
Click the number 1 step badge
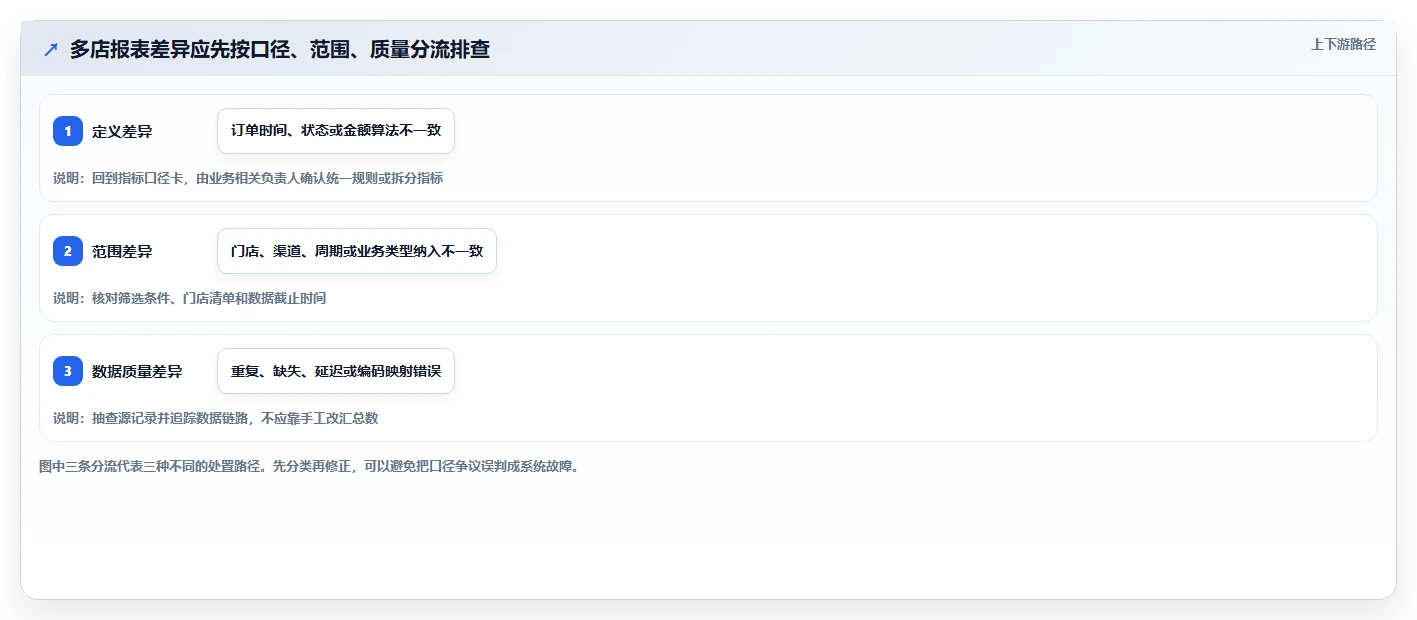click(68, 131)
